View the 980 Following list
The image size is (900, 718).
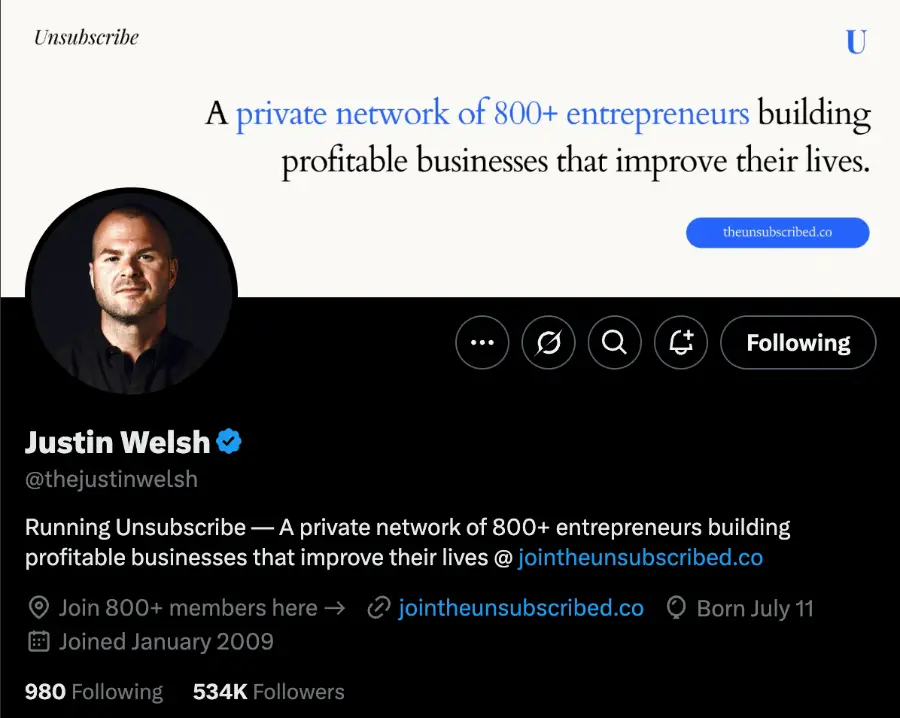(x=93, y=691)
